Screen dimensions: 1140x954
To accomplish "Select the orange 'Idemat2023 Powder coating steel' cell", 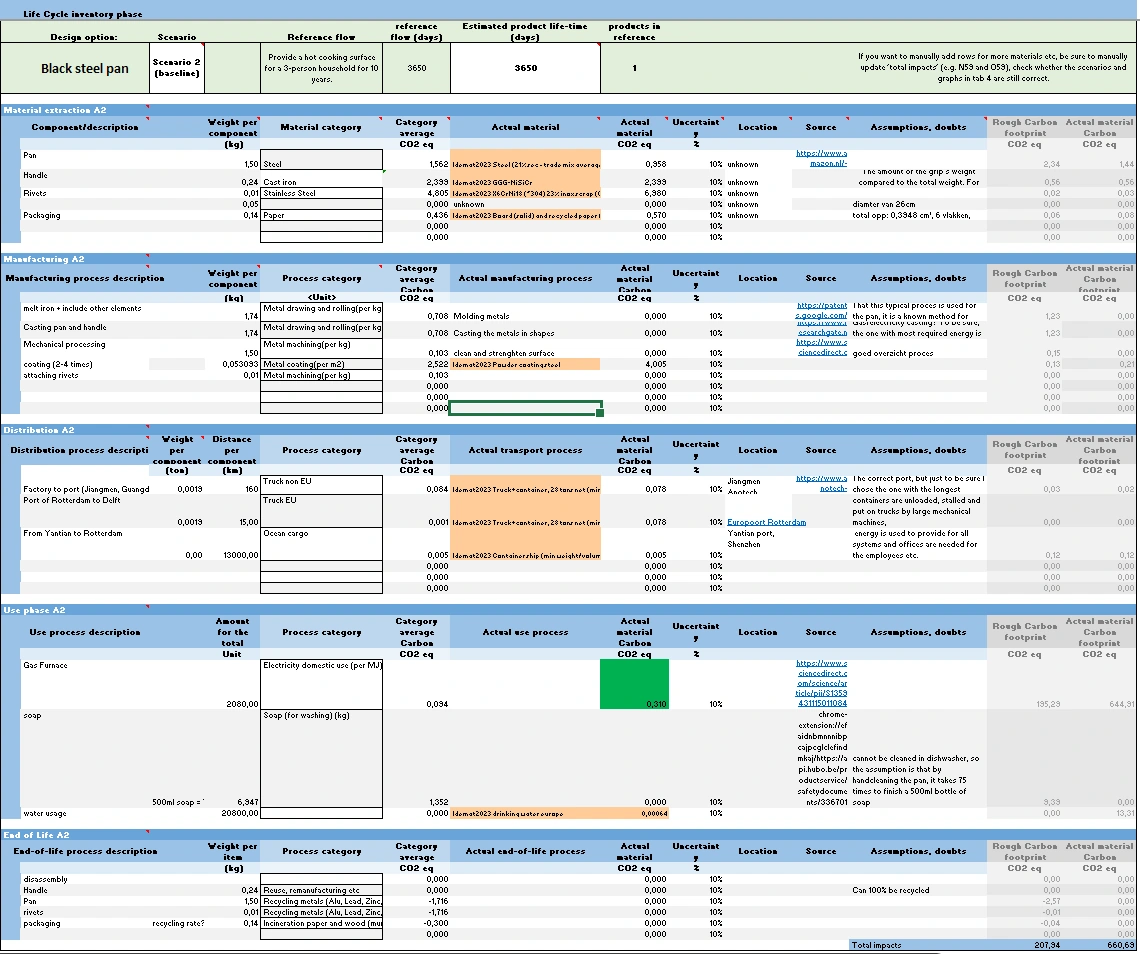I will pyautogui.click(x=526, y=364).
